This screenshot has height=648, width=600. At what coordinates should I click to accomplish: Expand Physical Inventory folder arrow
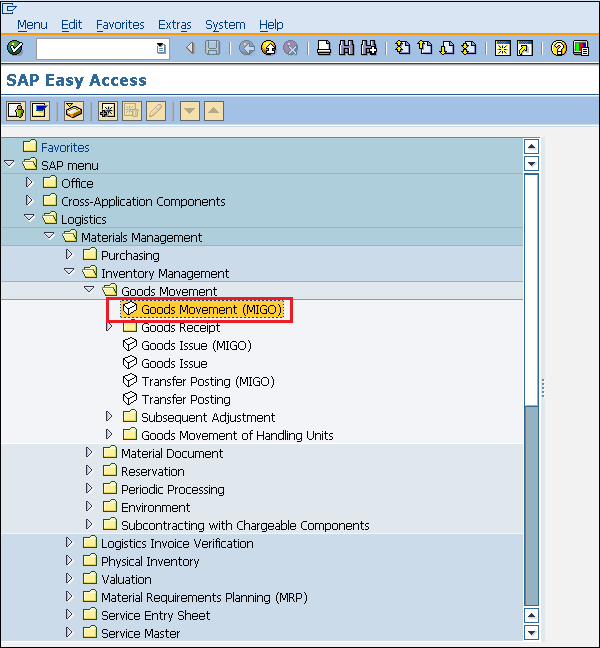click(69, 560)
